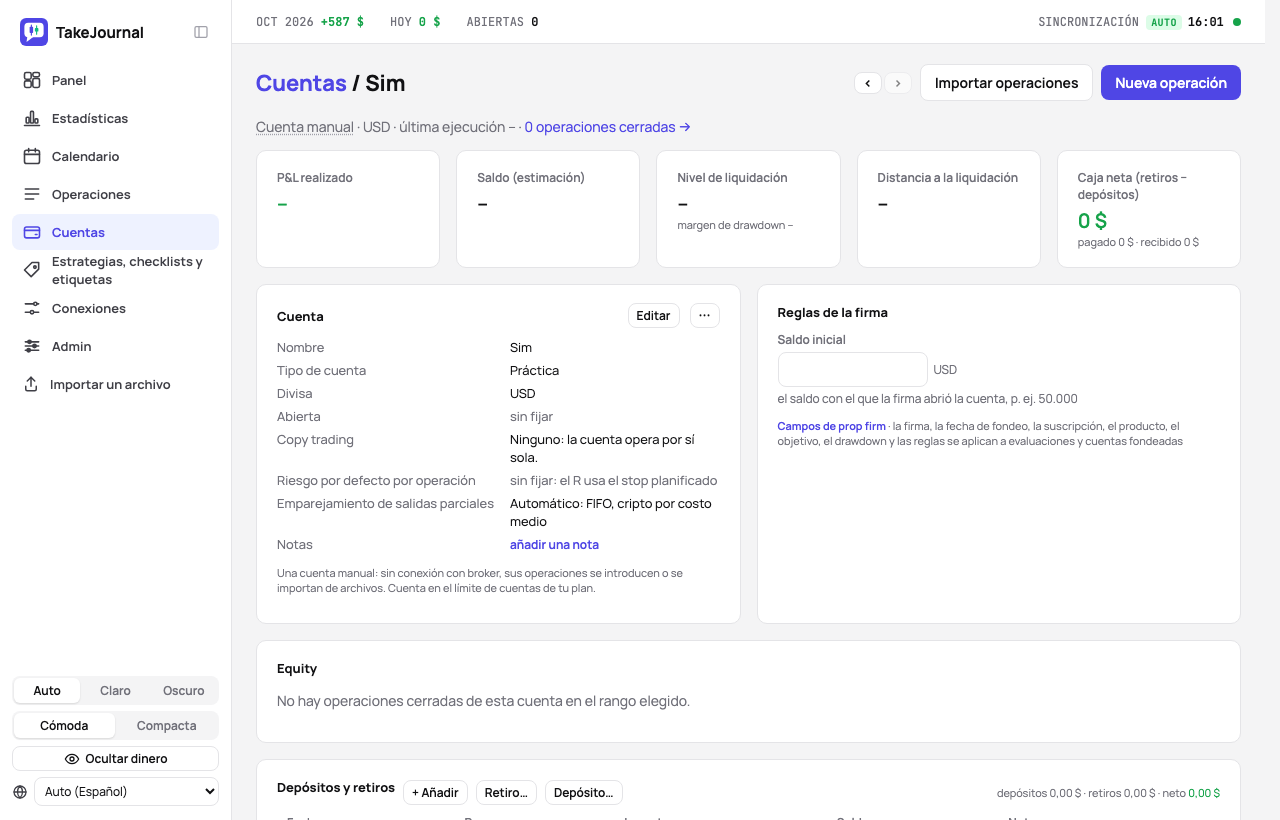
Task: Click the Cuentas card icon
Action: click(x=32, y=232)
